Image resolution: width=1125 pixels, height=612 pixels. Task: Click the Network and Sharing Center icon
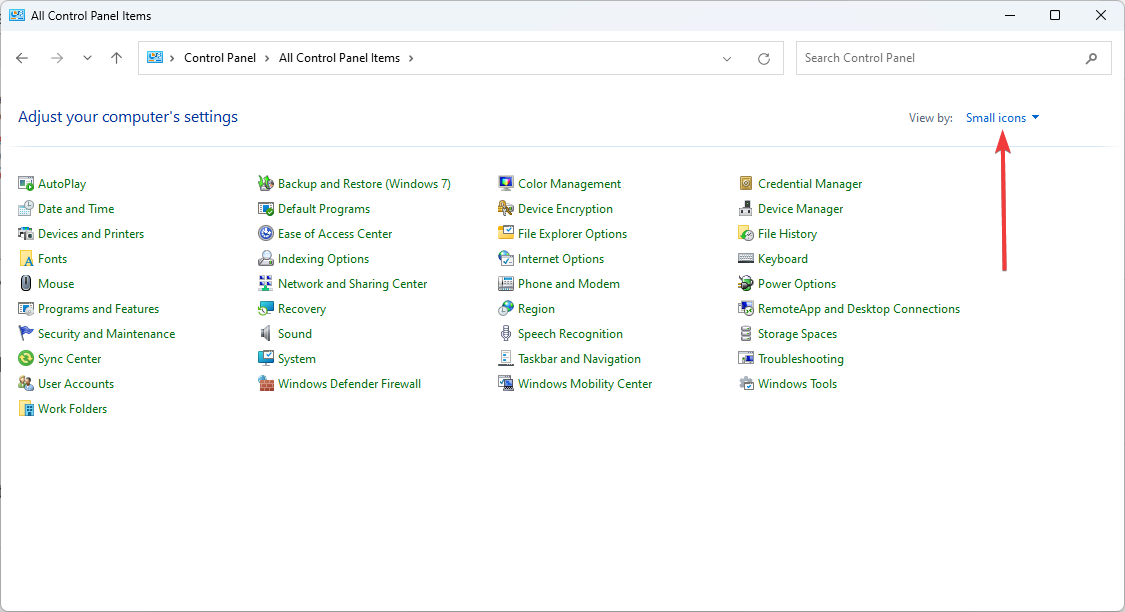tap(266, 284)
